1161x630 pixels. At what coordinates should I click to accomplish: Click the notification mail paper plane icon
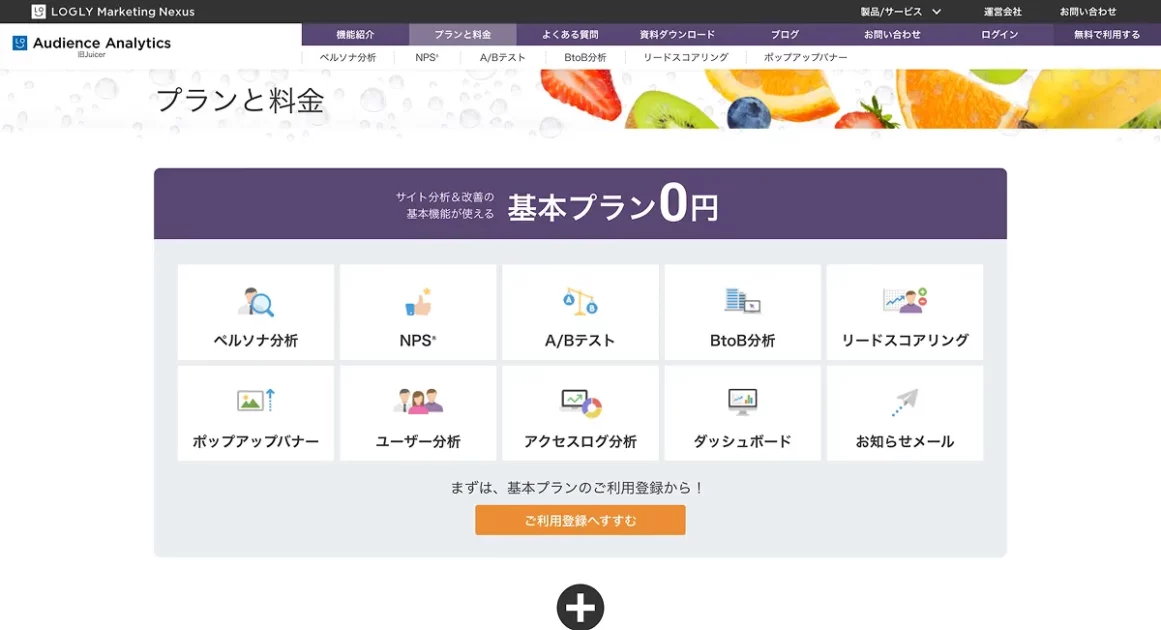(904, 402)
